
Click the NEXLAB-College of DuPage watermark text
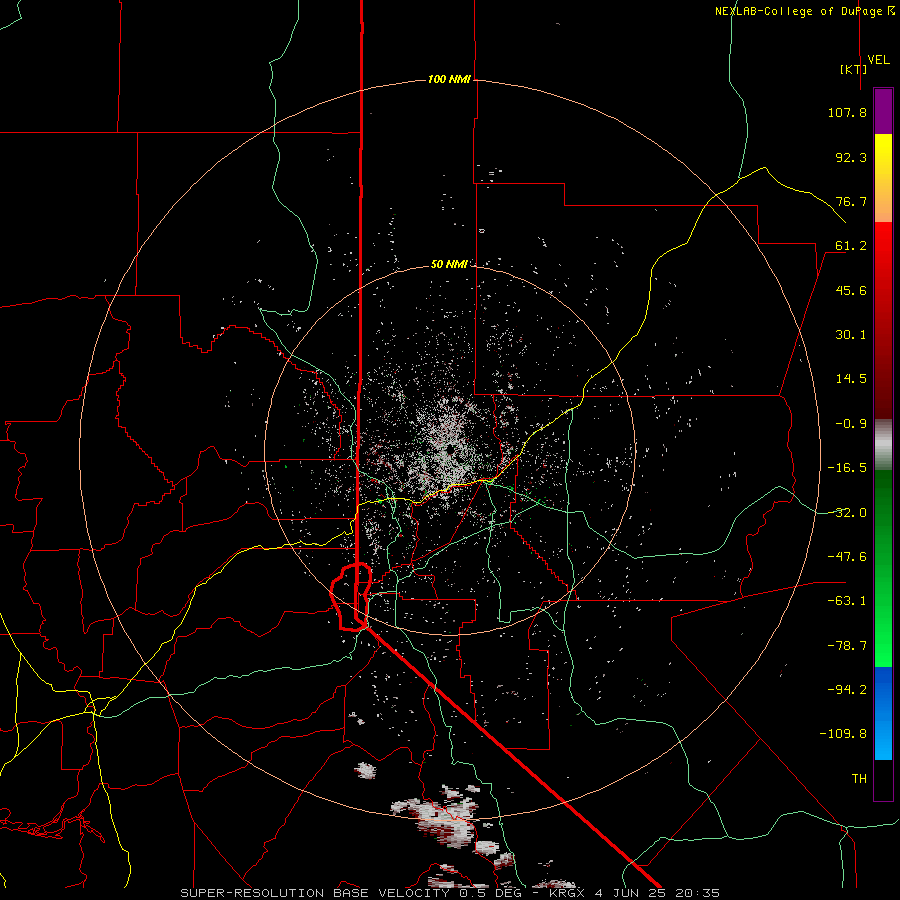(x=805, y=11)
